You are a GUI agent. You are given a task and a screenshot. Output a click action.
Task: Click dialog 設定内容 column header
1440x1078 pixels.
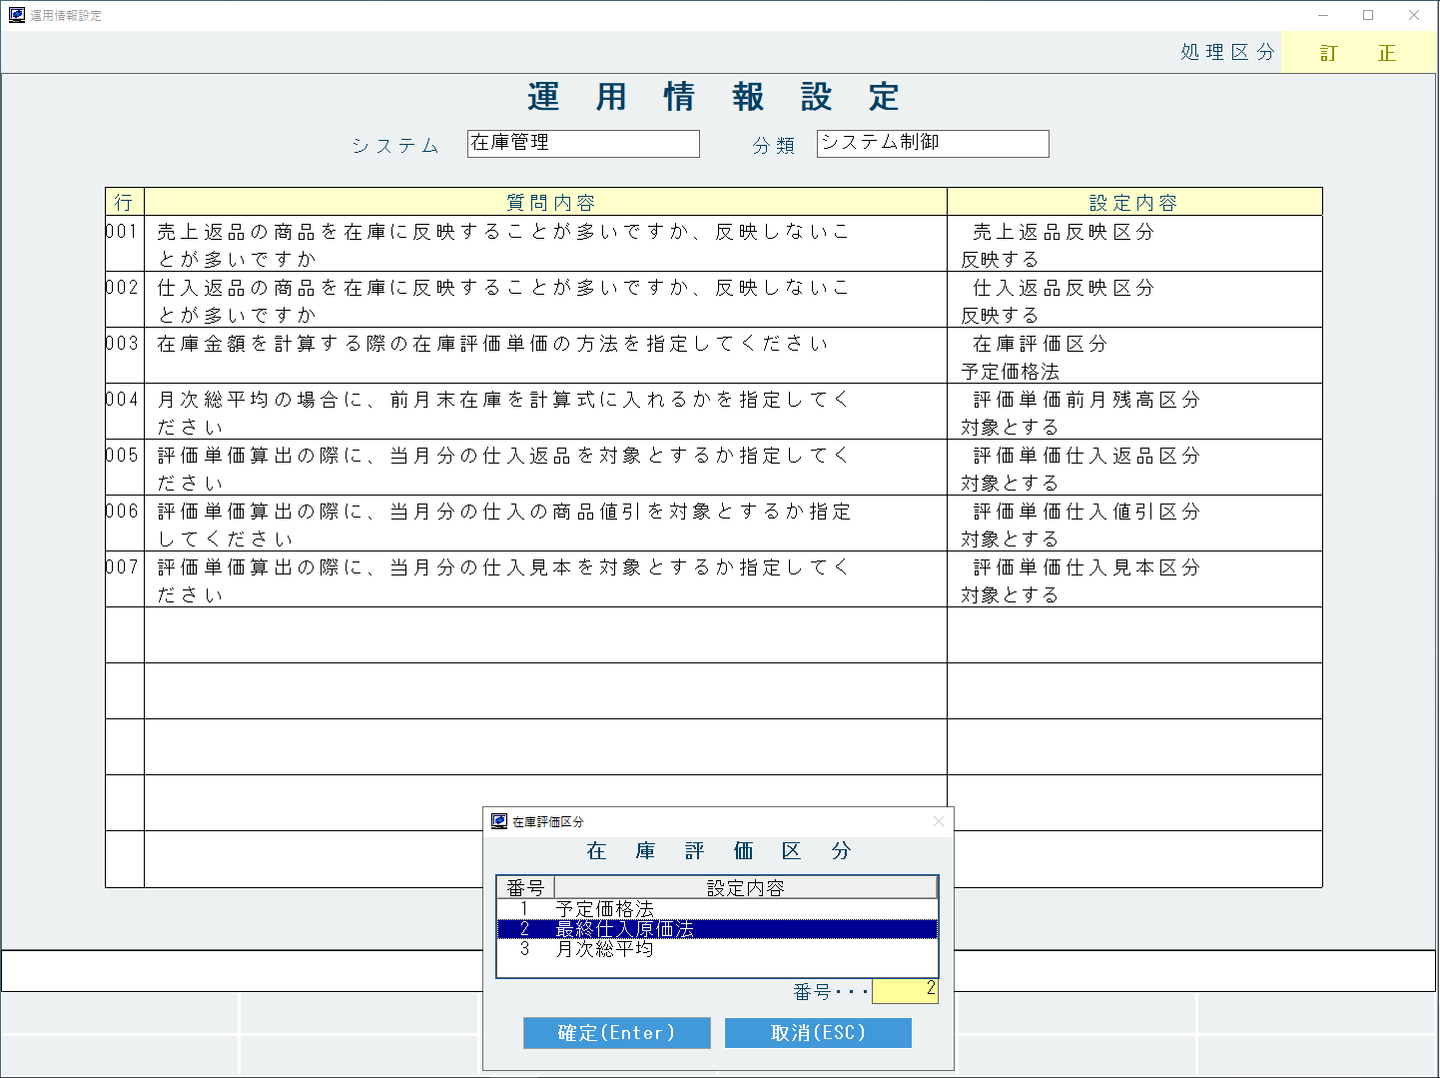pyautogui.click(x=745, y=888)
